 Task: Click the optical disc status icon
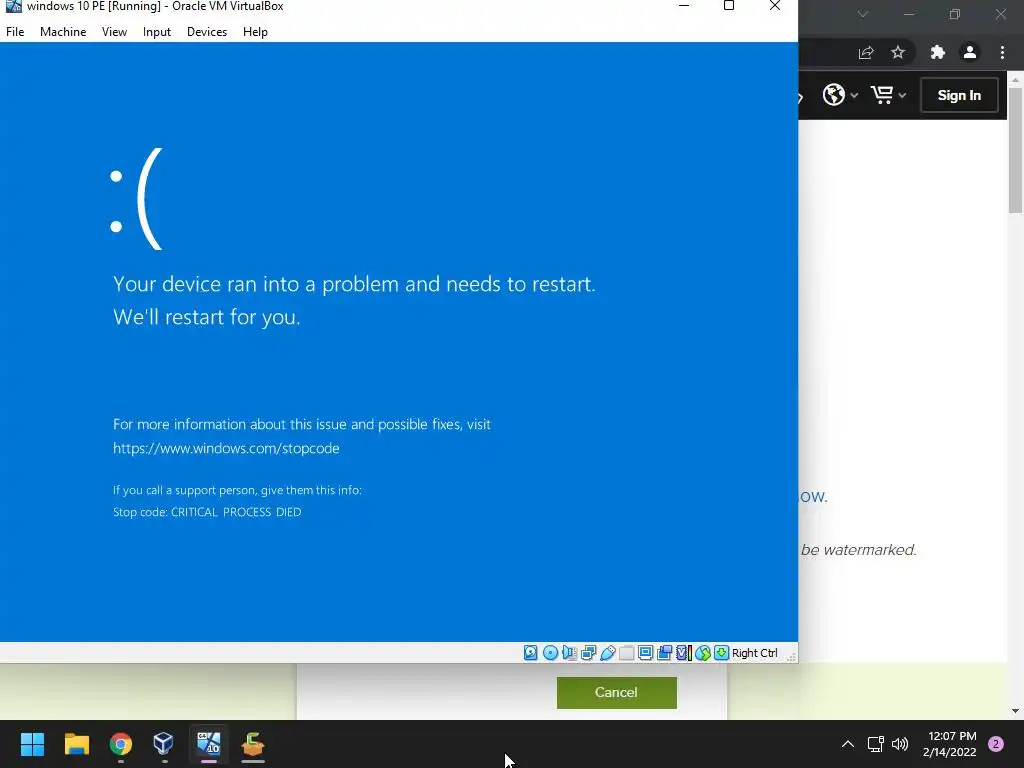(551, 652)
